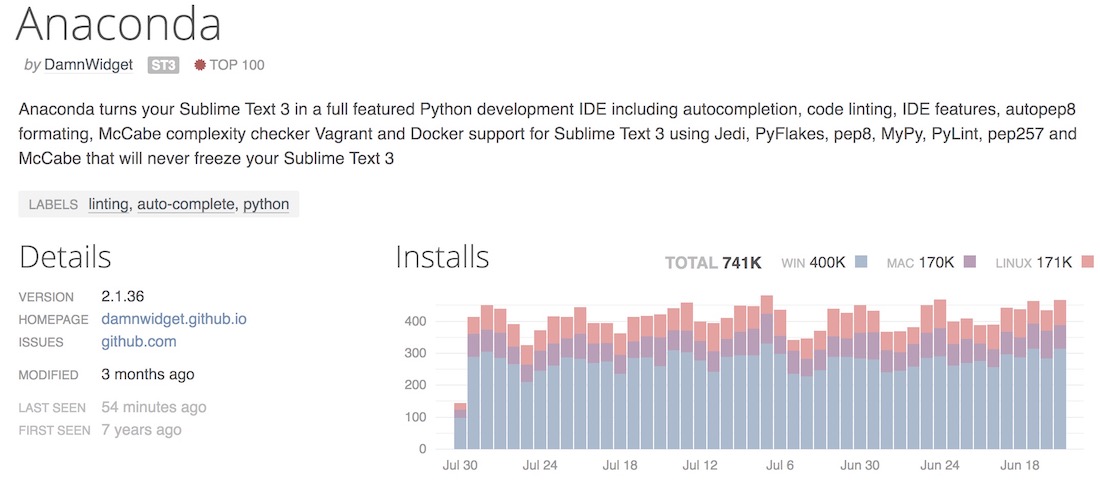This screenshot has width=1100, height=483.
Task: Click the short first bar above Jul 30
Action: (x=460, y=426)
